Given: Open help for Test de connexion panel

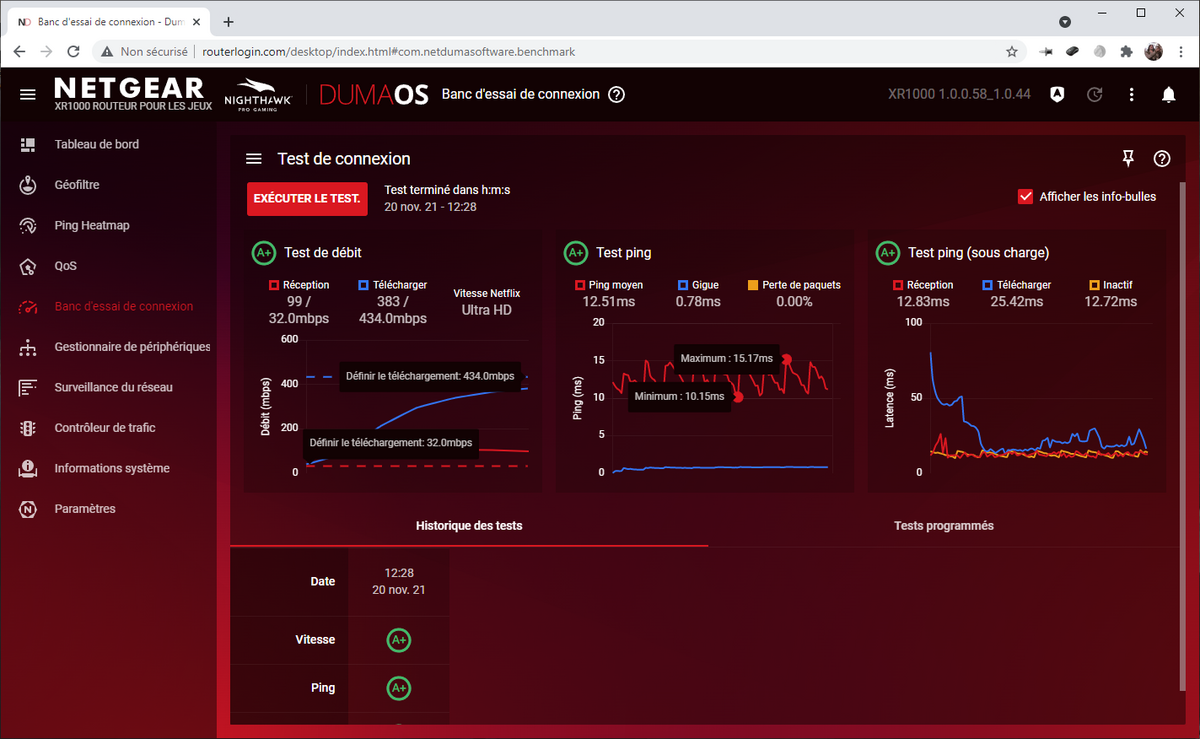Looking at the screenshot, I should tap(1162, 158).
